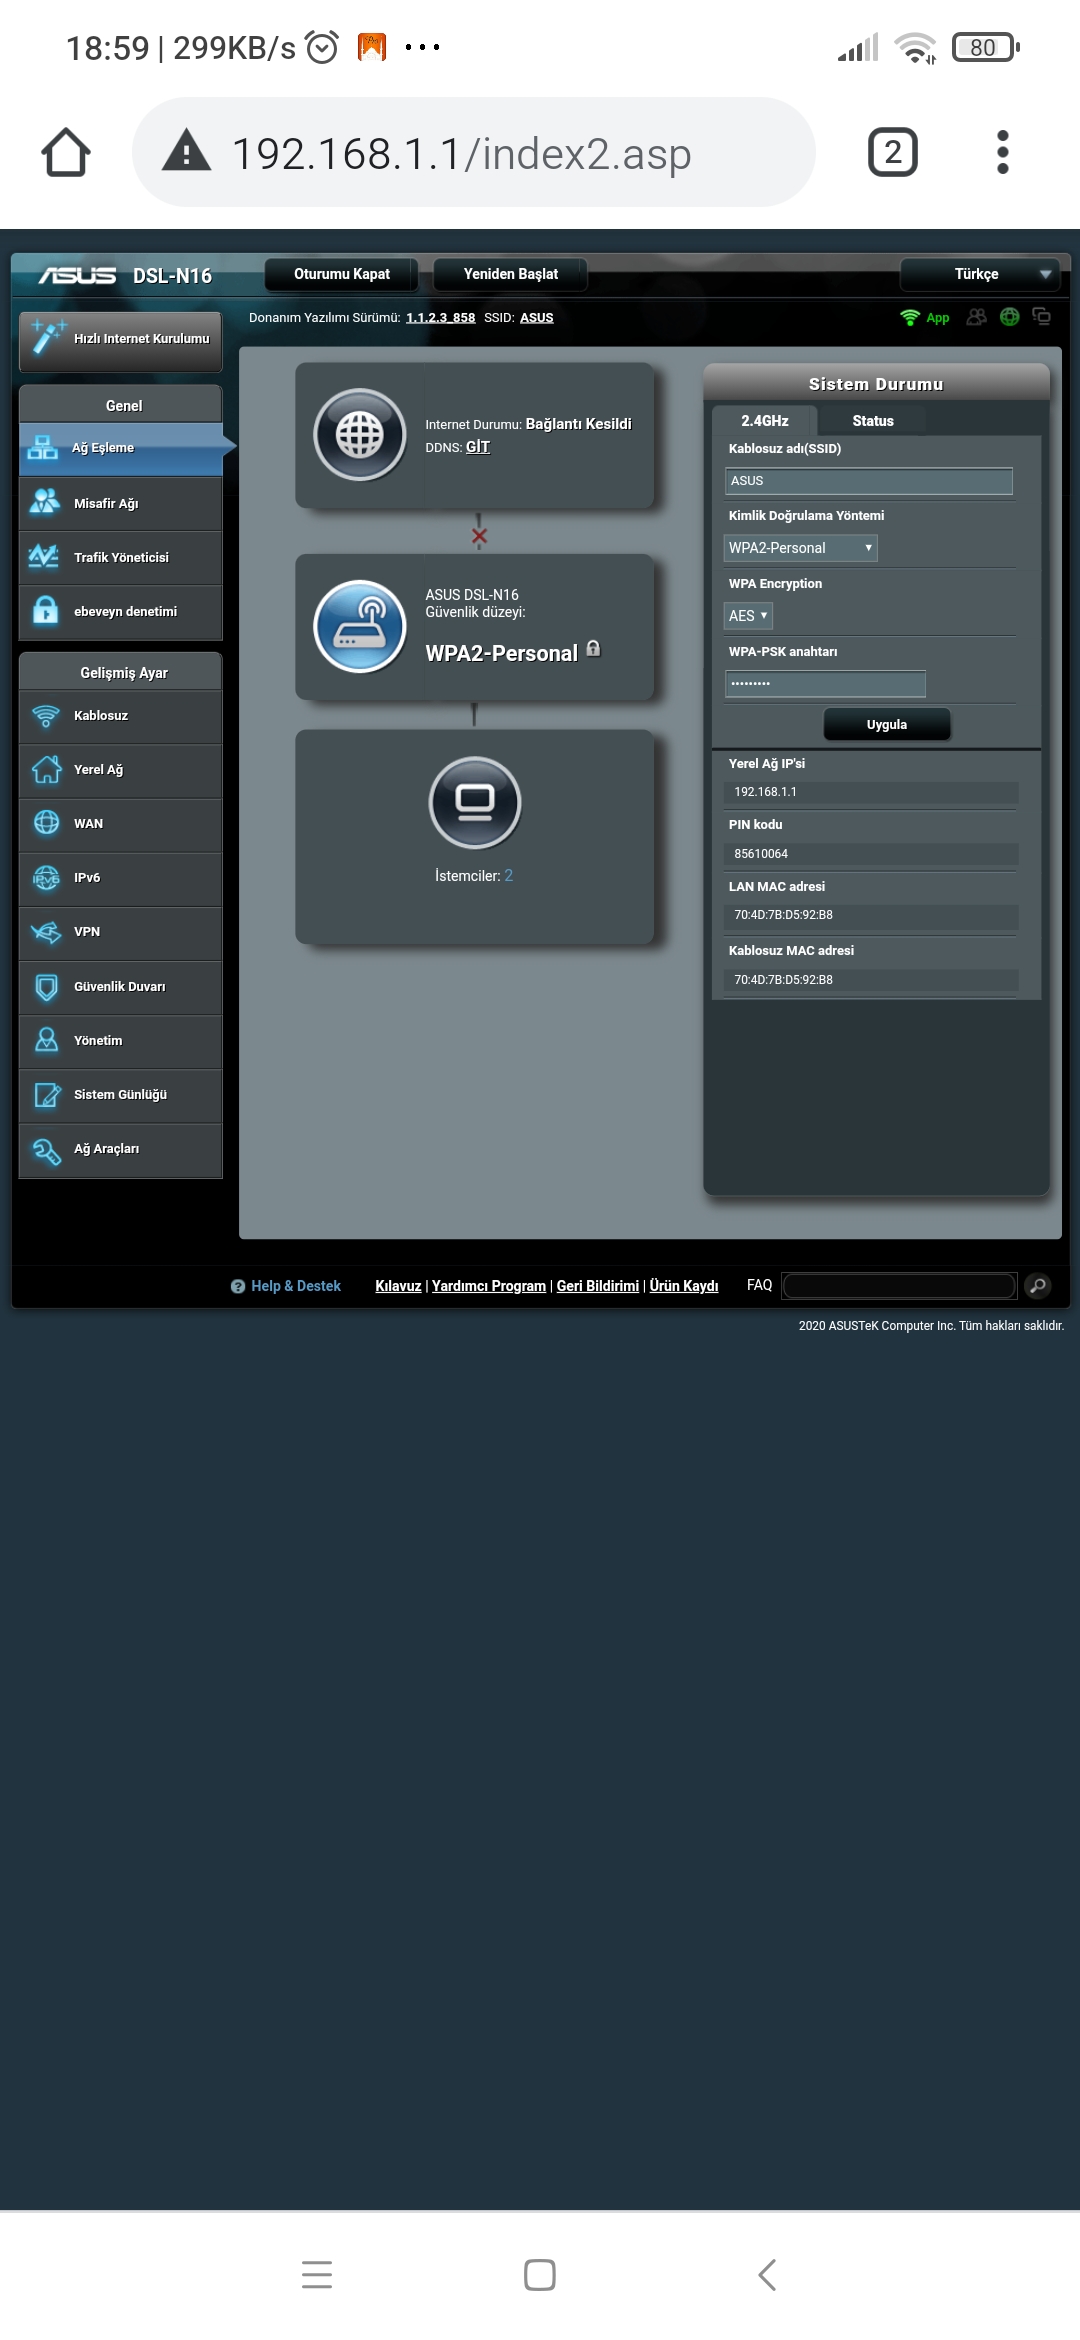This screenshot has width=1080, height=2340.
Task: Click the Güvenlik Duvarı shield icon
Action: point(46,987)
